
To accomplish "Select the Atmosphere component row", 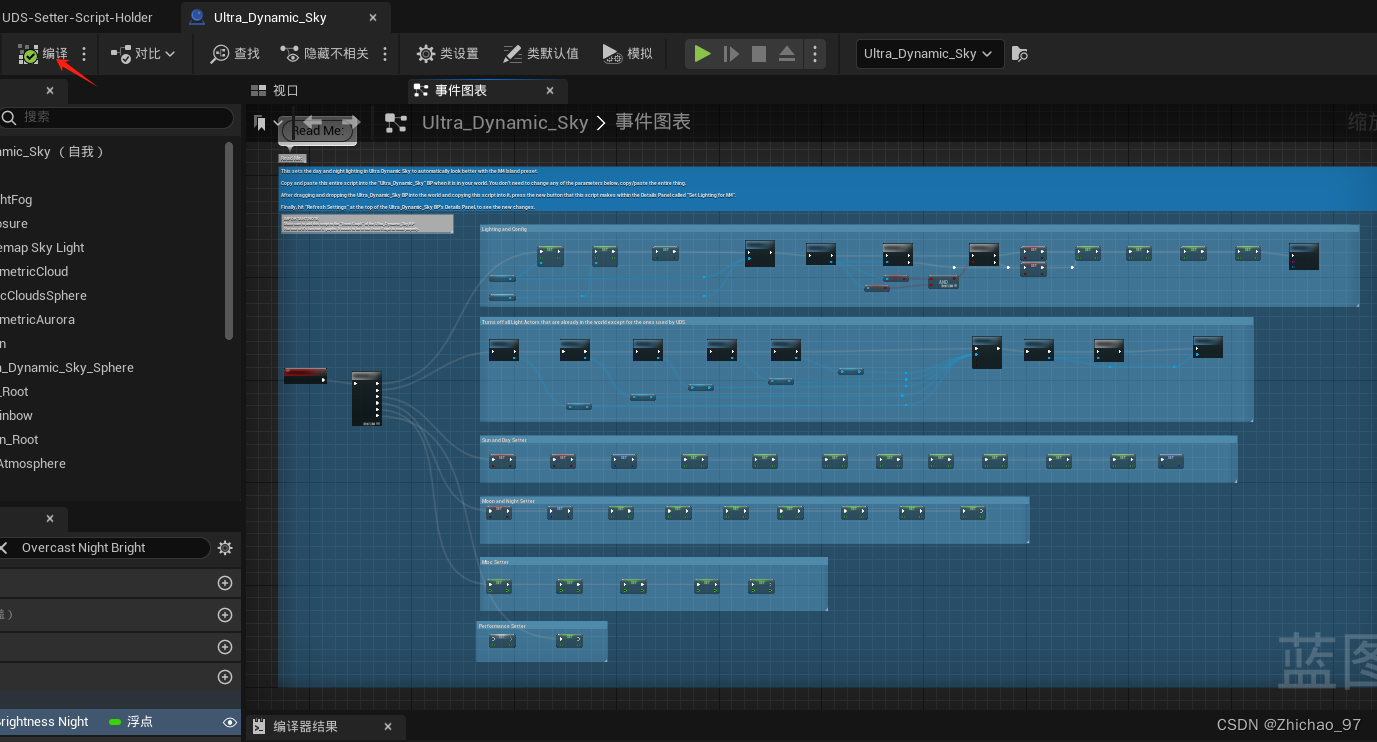I will click(x=112, y=464).
